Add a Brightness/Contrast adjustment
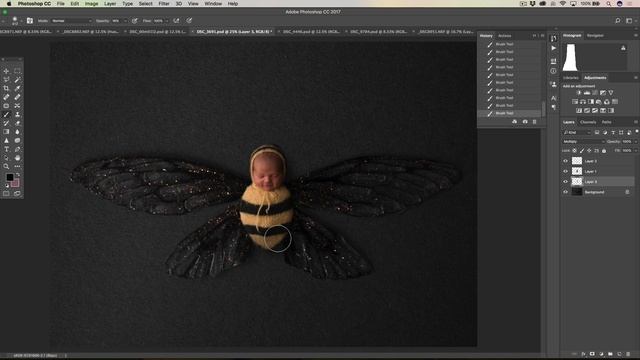The height and width of the screenshot is (360, 640). point(579,93)
